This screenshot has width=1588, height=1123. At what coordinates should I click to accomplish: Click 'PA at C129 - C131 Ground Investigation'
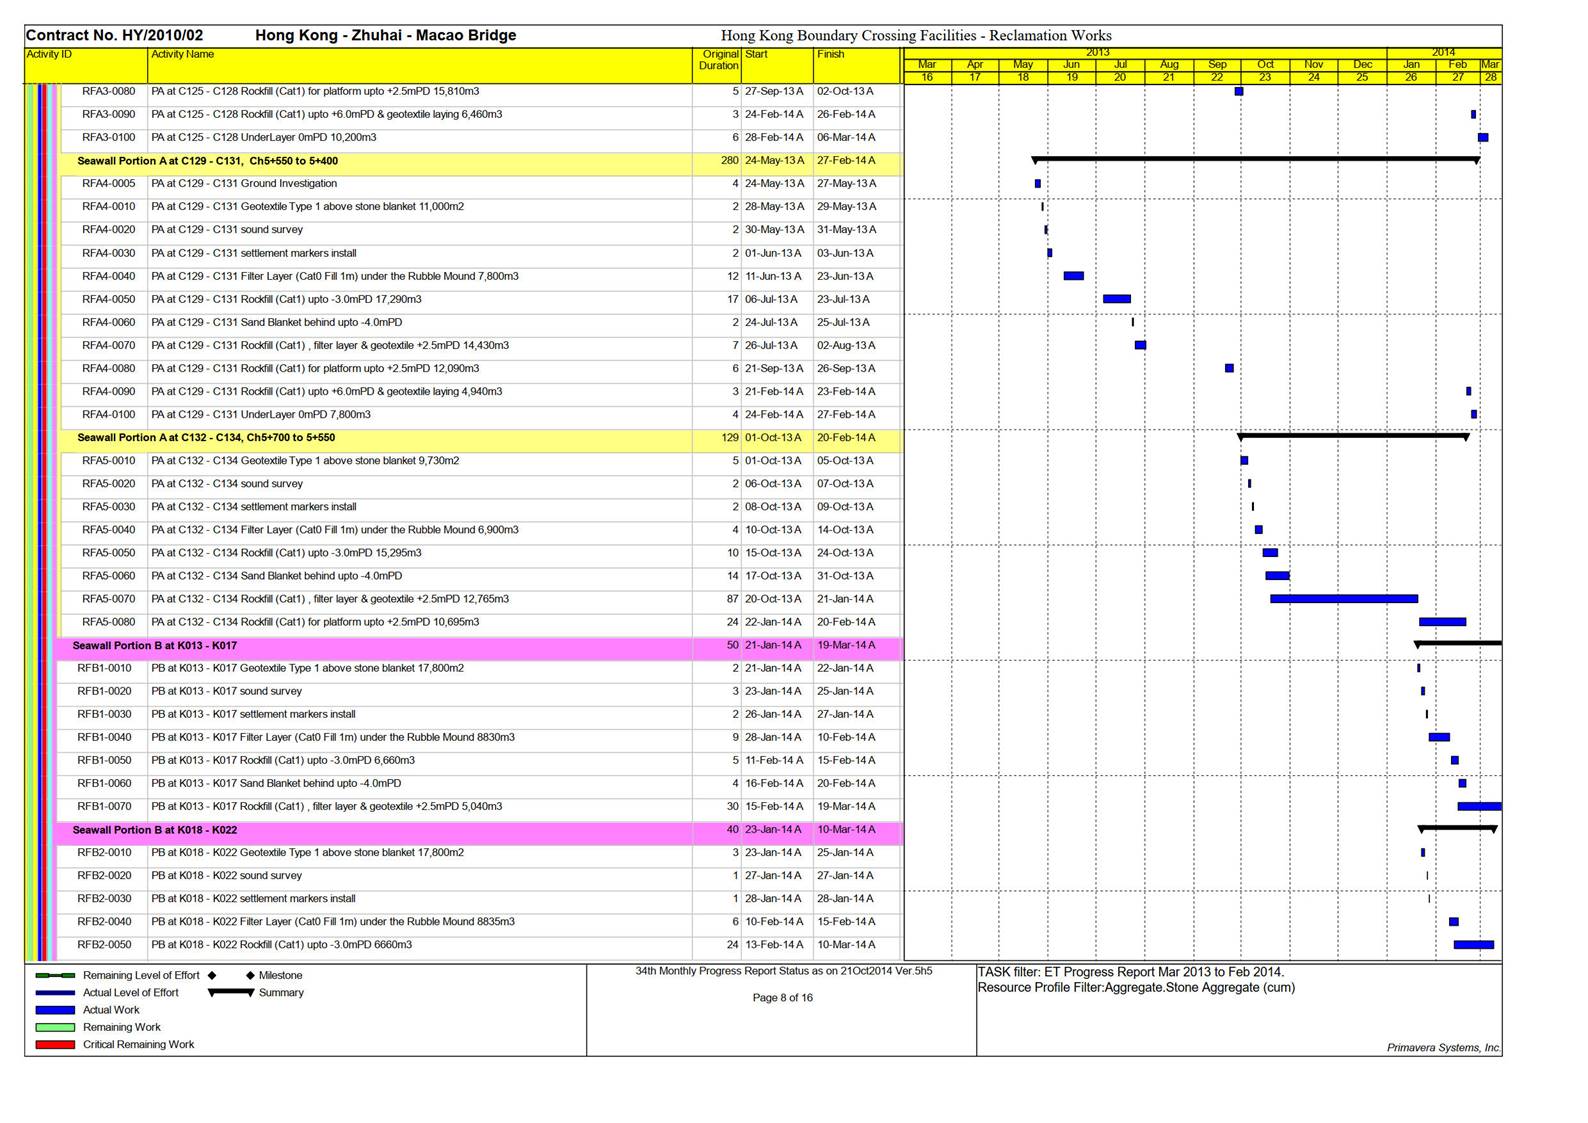244,183
